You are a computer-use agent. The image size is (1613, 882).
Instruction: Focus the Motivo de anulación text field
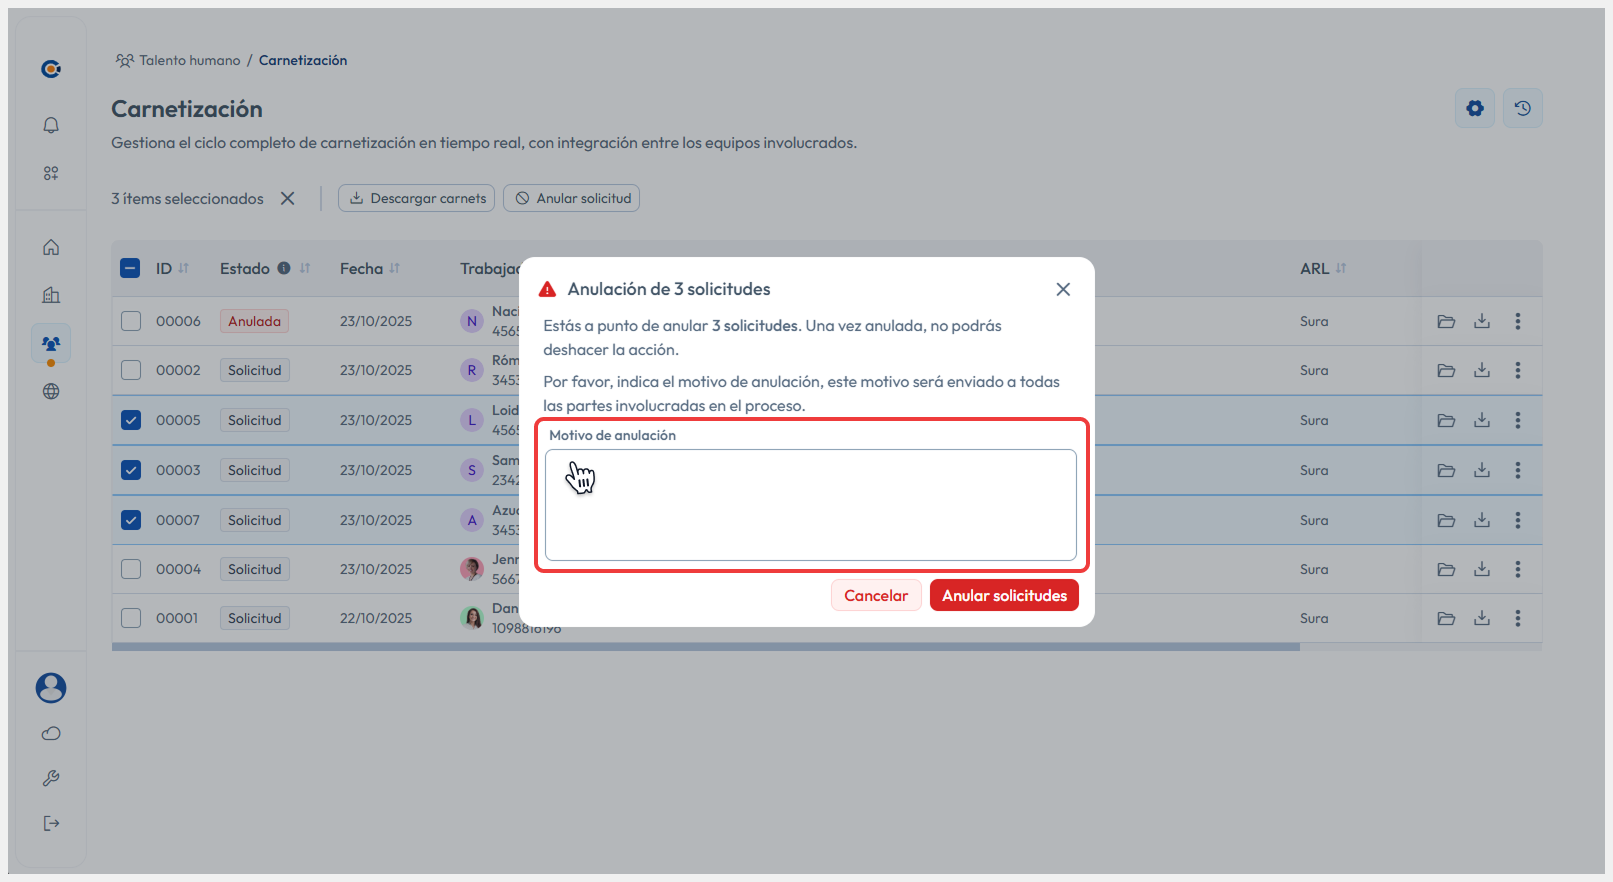(x=810, y=505)
